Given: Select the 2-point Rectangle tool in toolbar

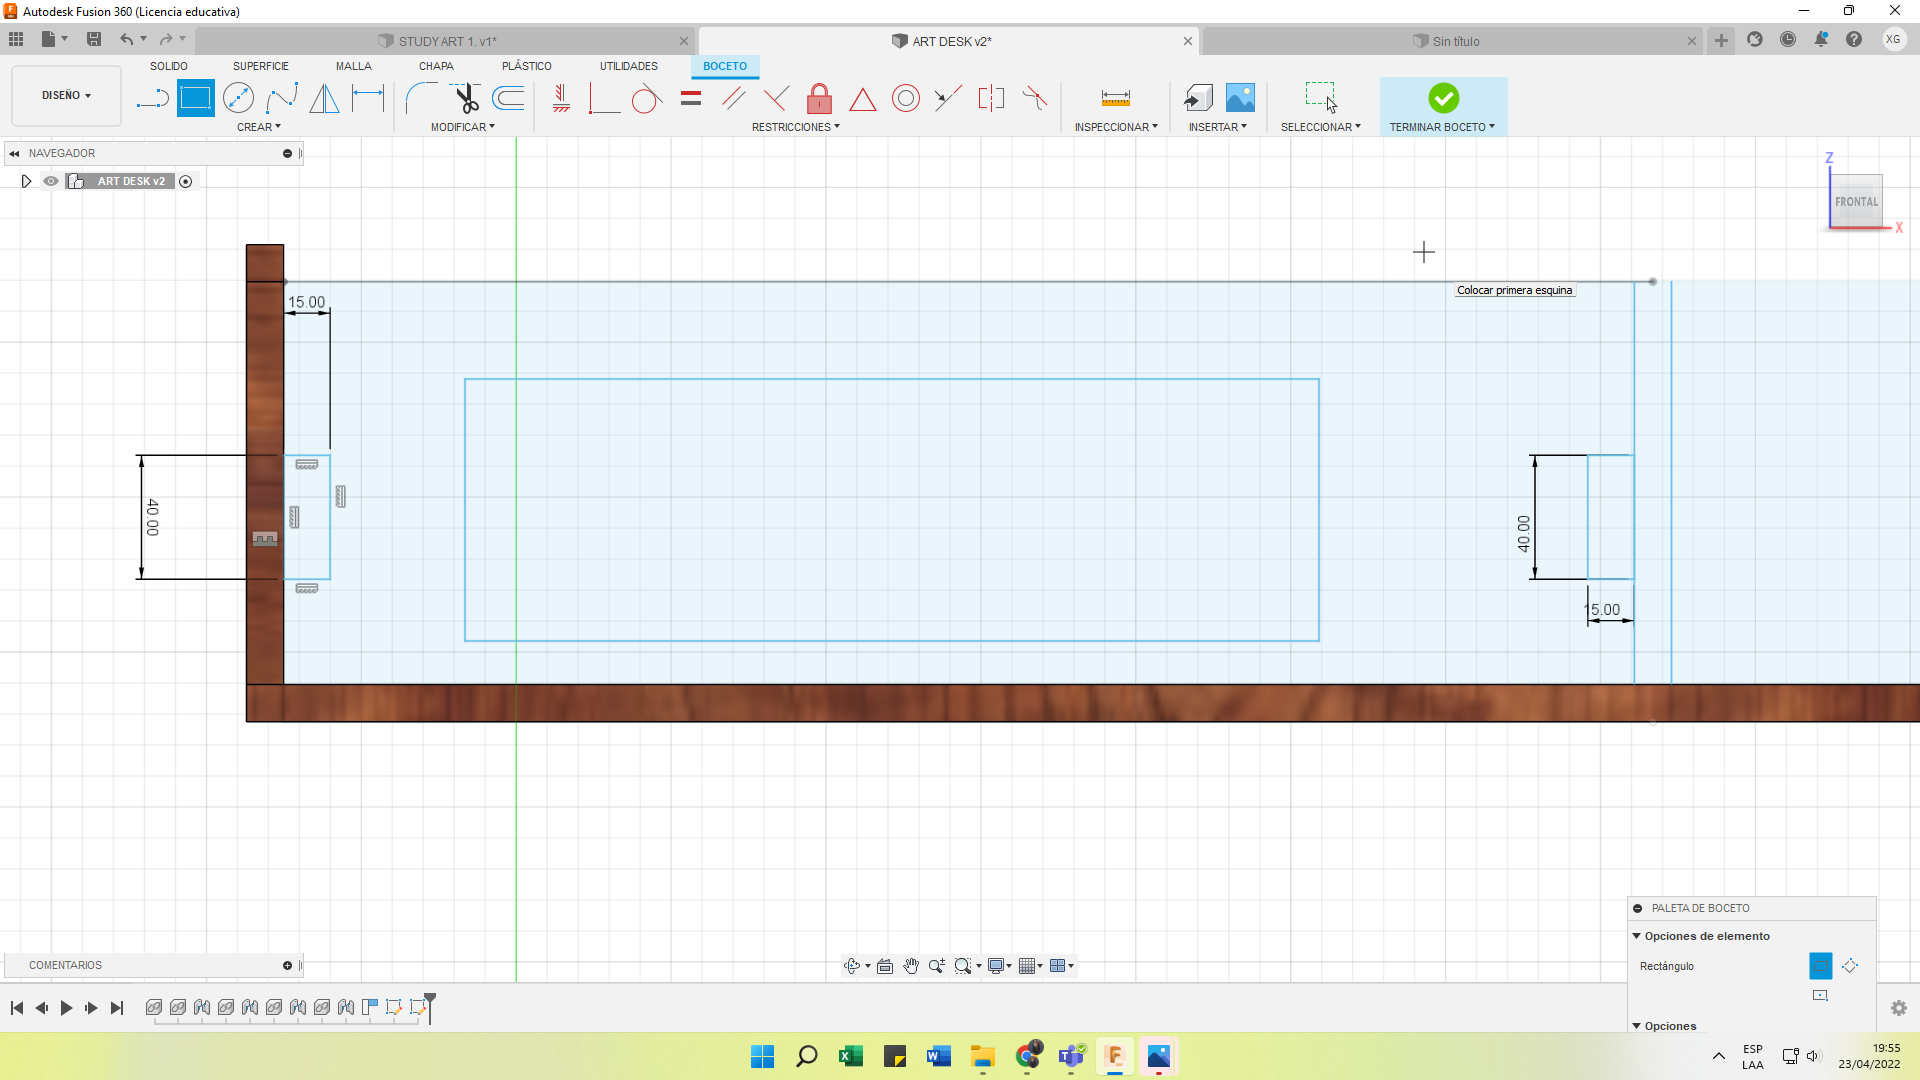Looking at the screenshot, I should (195, 98).
